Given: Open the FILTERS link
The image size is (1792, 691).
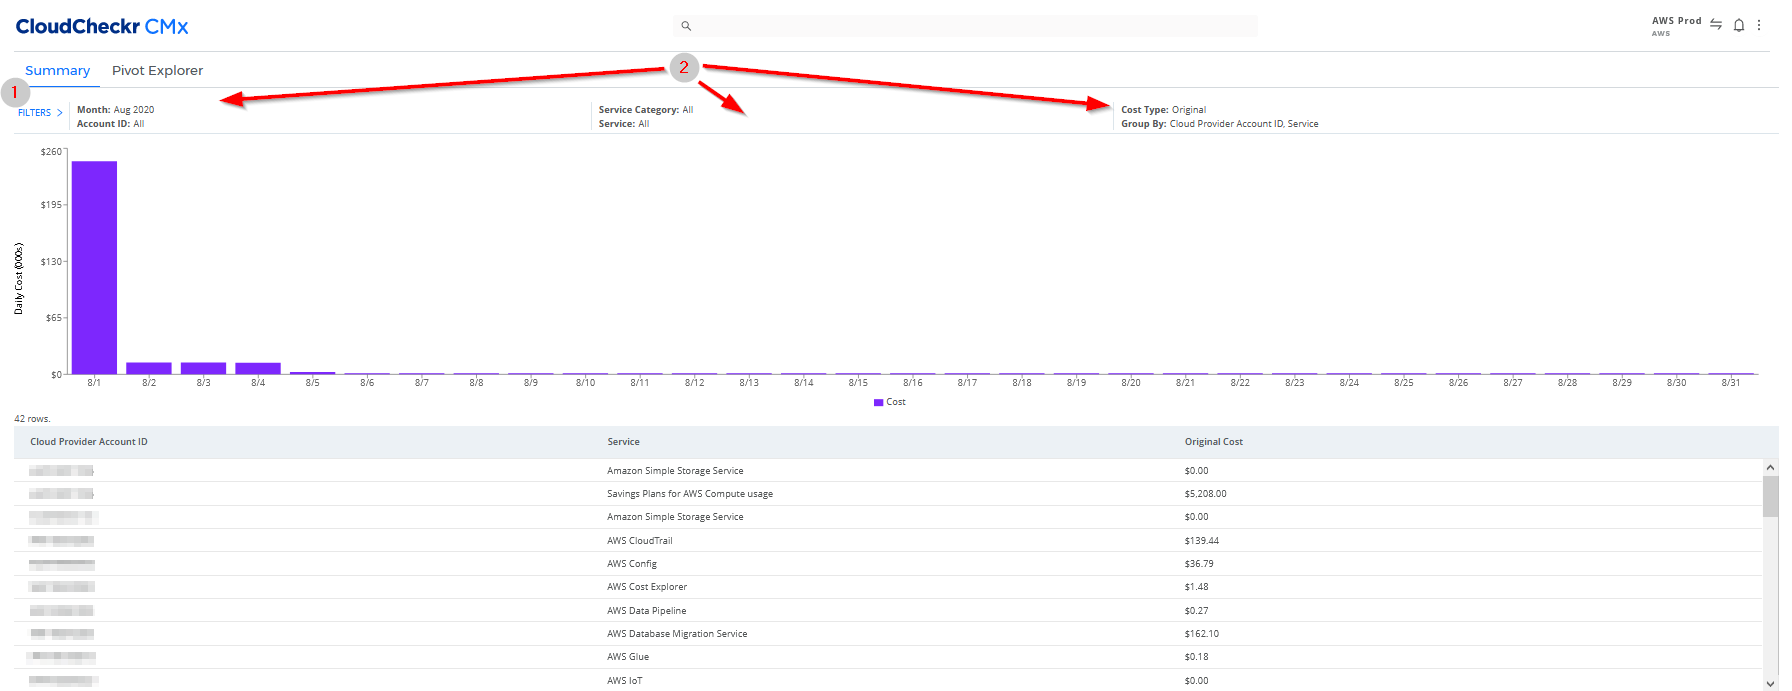Looking at the screenshot, I should click(x=34, y=113).
